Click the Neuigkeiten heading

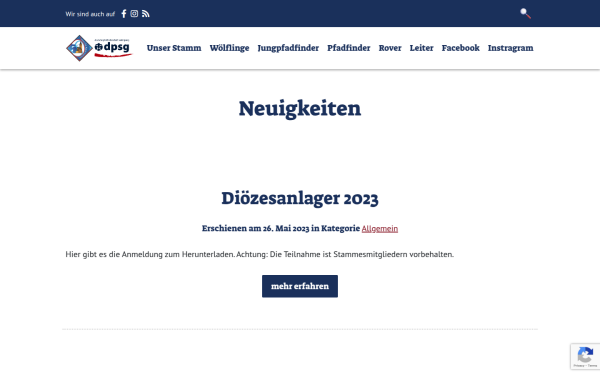click(300, 108)
